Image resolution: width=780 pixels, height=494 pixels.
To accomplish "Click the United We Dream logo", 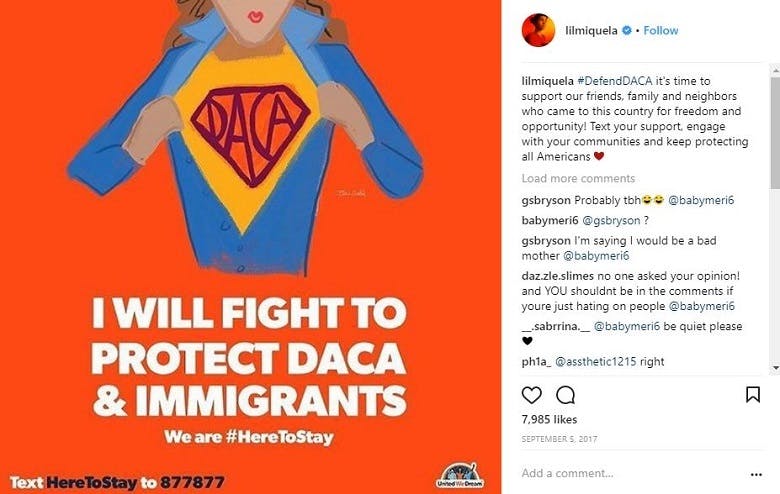I will [460, 475].
